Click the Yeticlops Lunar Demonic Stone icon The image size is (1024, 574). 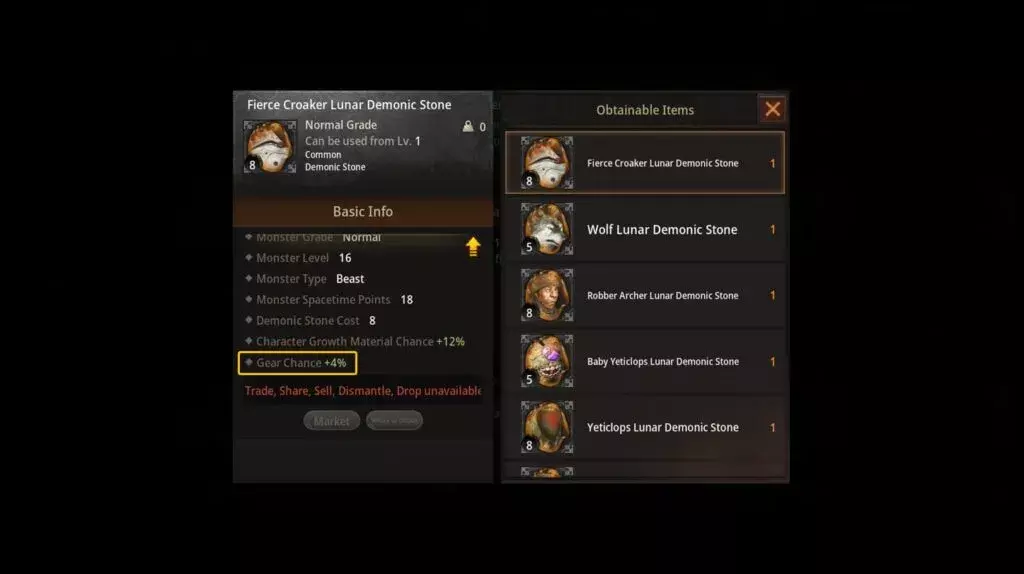(547, 427)
